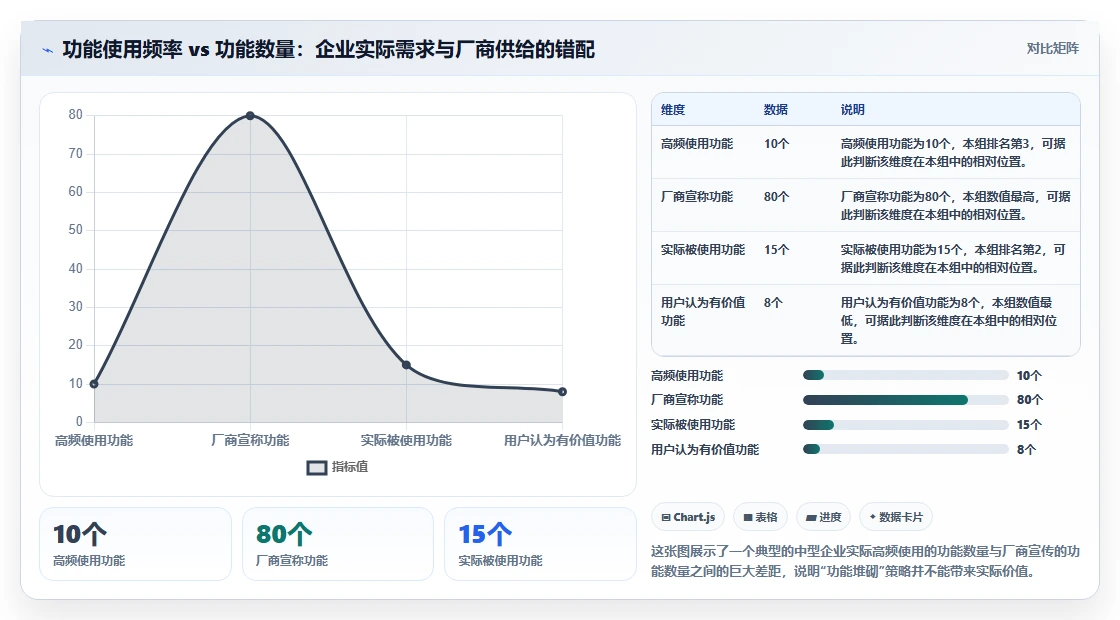1120x620 pixels.
Task: Click the 高频使用功能 table row name
Action: click(x=697, y=144)
